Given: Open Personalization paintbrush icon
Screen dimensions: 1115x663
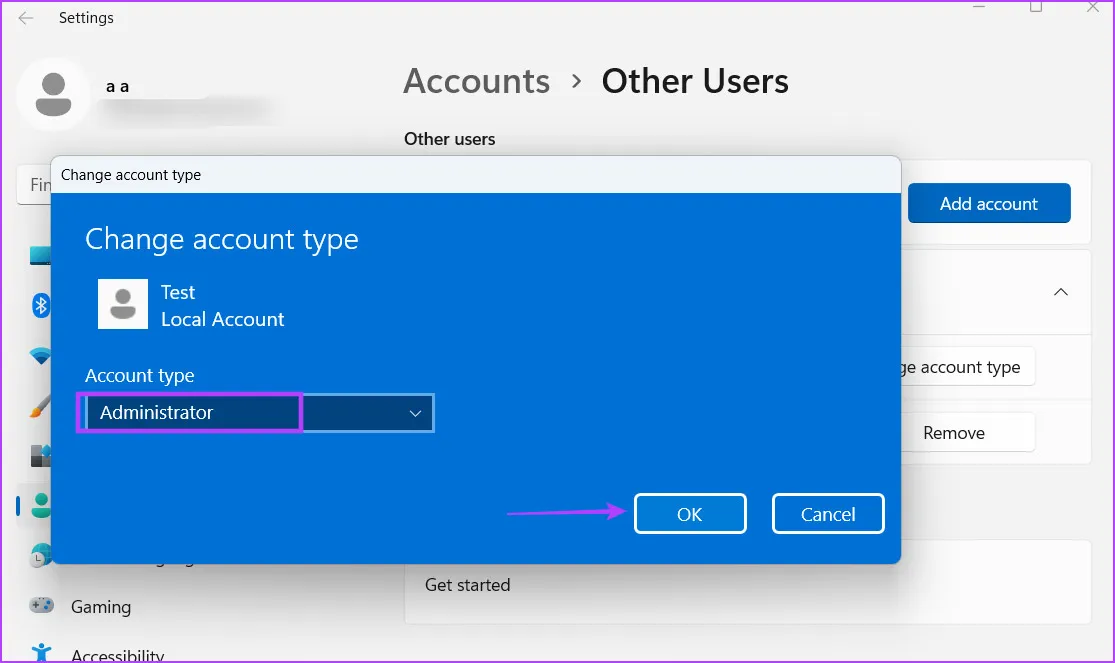Looking at the screenshot, I should (x=41, y=406).
